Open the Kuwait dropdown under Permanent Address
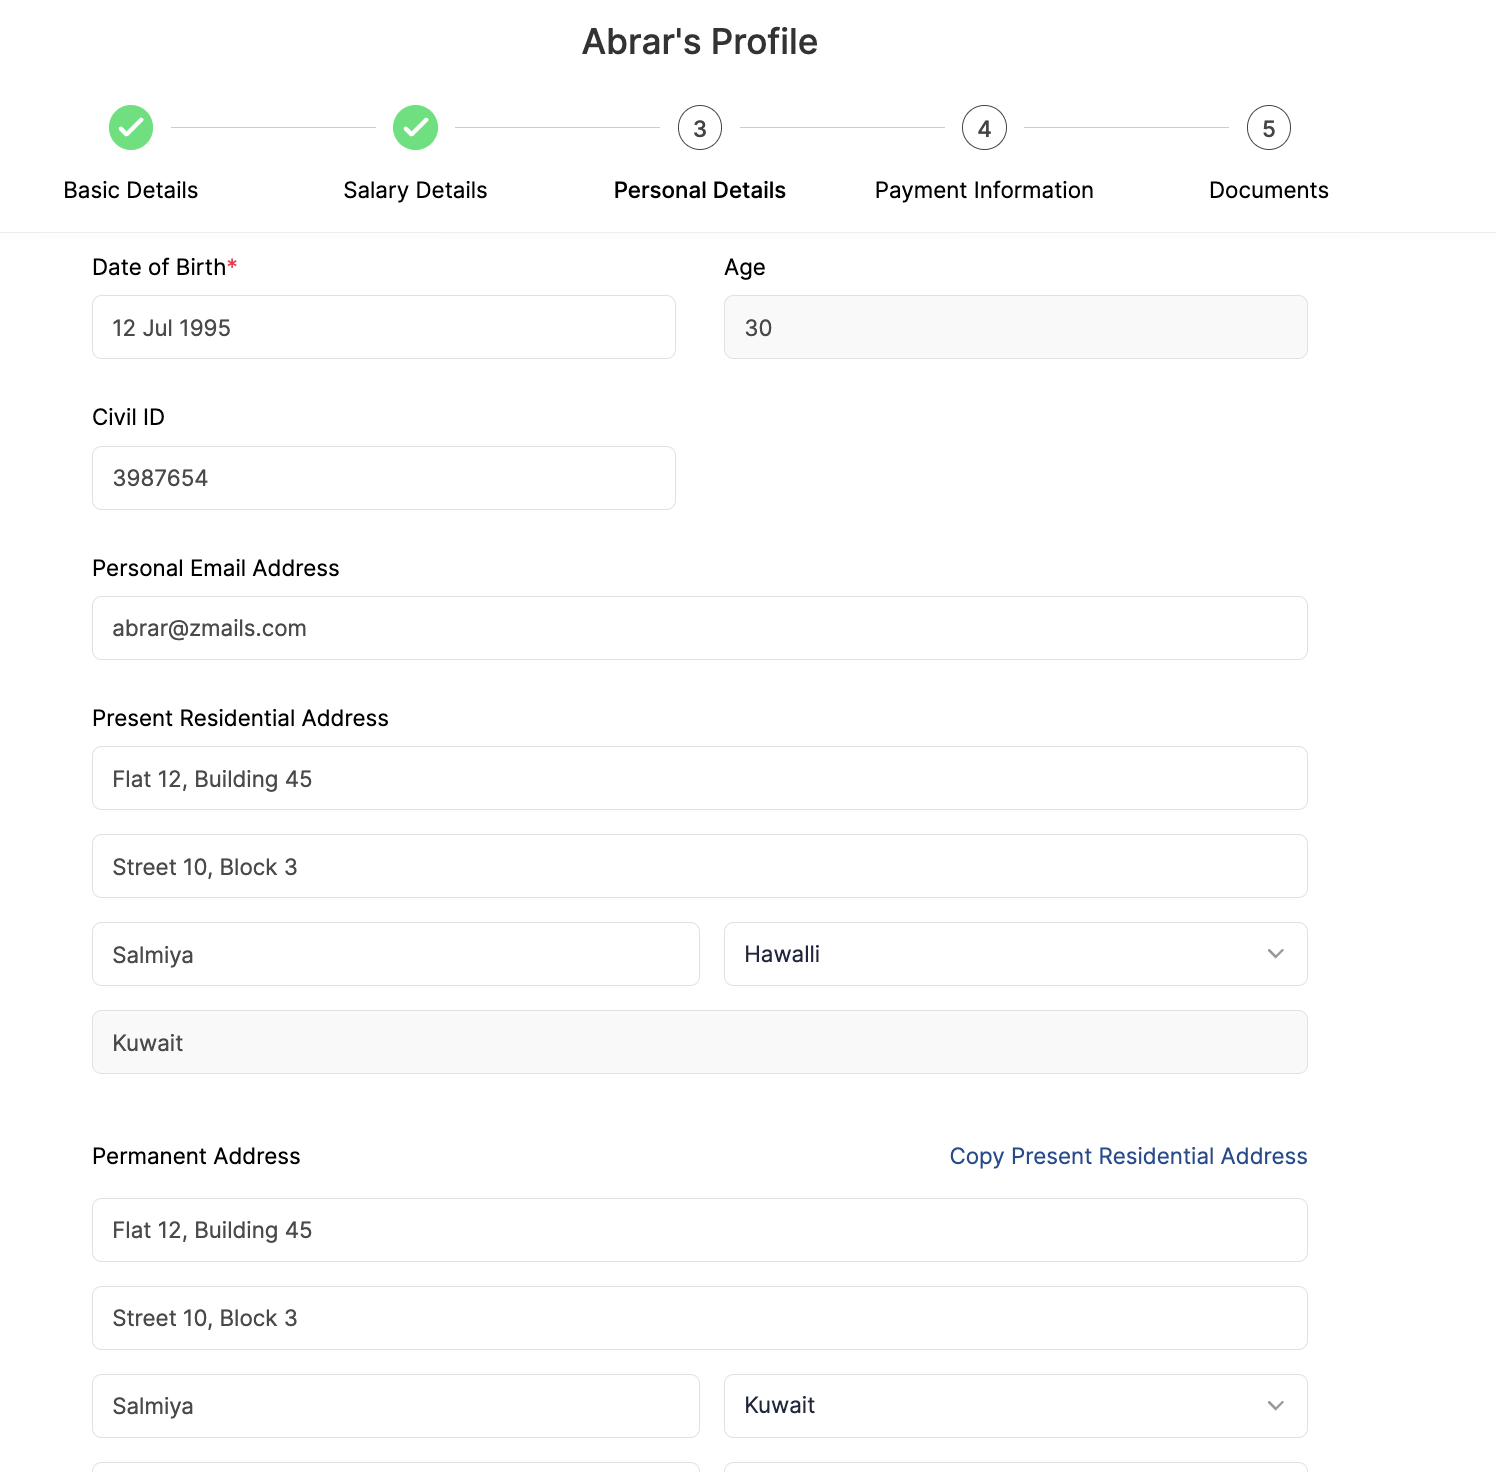Viewport: 1496px width, 1472px height. pyautogui.click(x=1015, y=1405)
